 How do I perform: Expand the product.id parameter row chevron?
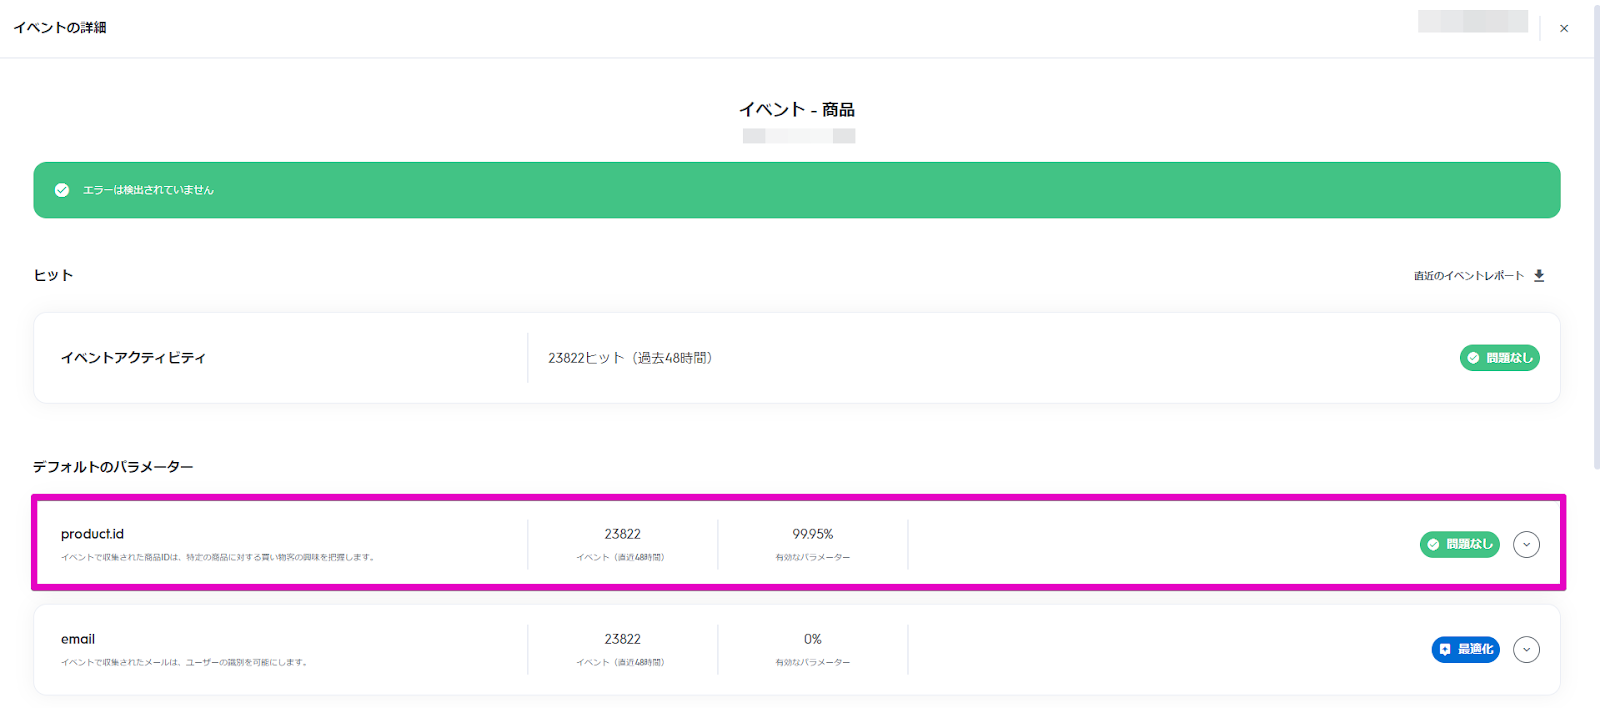tap(1526, 545)
